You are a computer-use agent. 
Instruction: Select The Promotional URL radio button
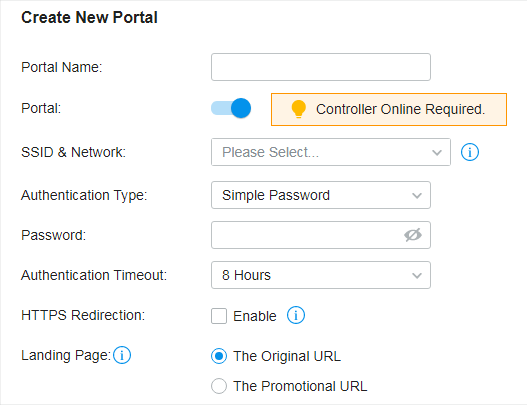219,386
